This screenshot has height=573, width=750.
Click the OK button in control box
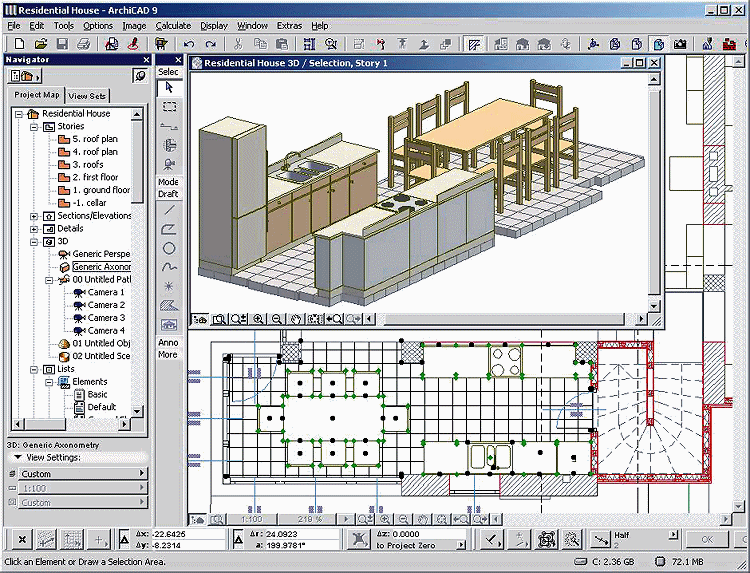pos(706,540)
